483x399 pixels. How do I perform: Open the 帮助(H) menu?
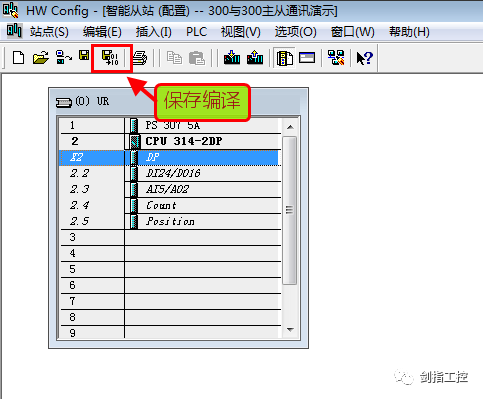(x=409, y=32)
